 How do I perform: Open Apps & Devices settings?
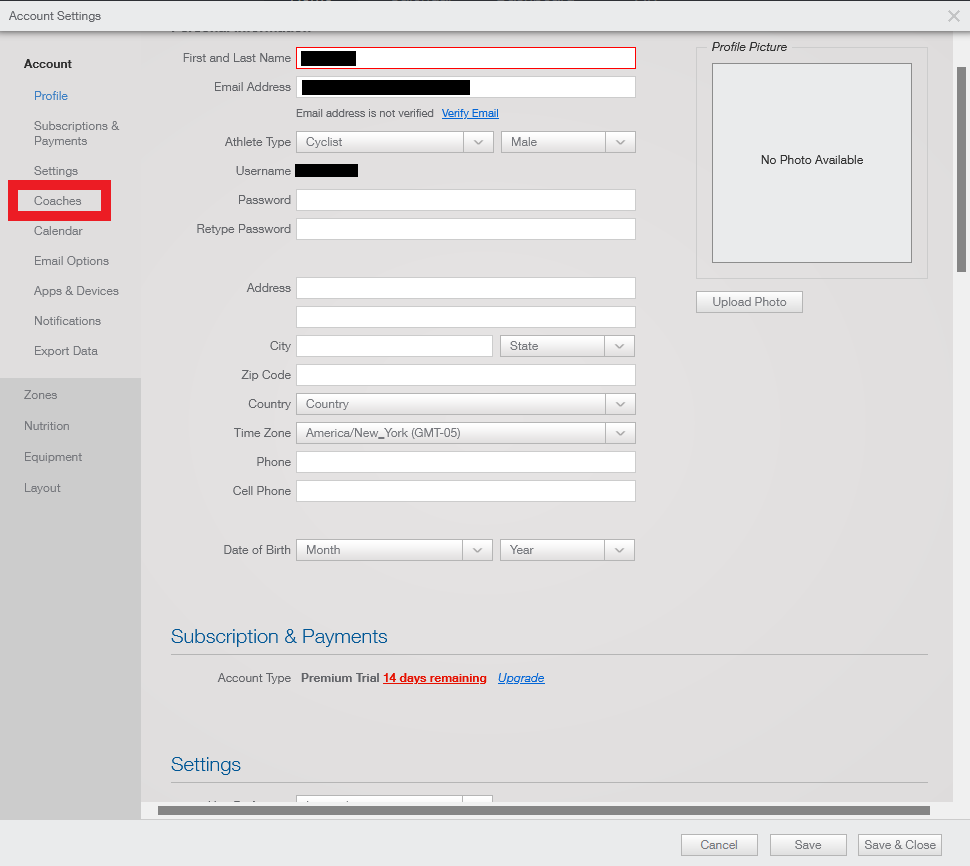76,291
